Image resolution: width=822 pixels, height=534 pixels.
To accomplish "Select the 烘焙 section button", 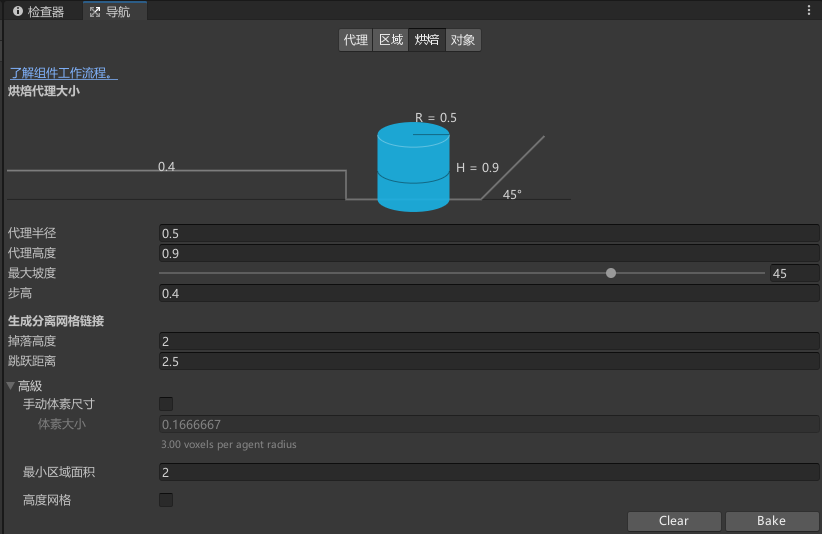I will pyautogui.click(x=427, y=40).
